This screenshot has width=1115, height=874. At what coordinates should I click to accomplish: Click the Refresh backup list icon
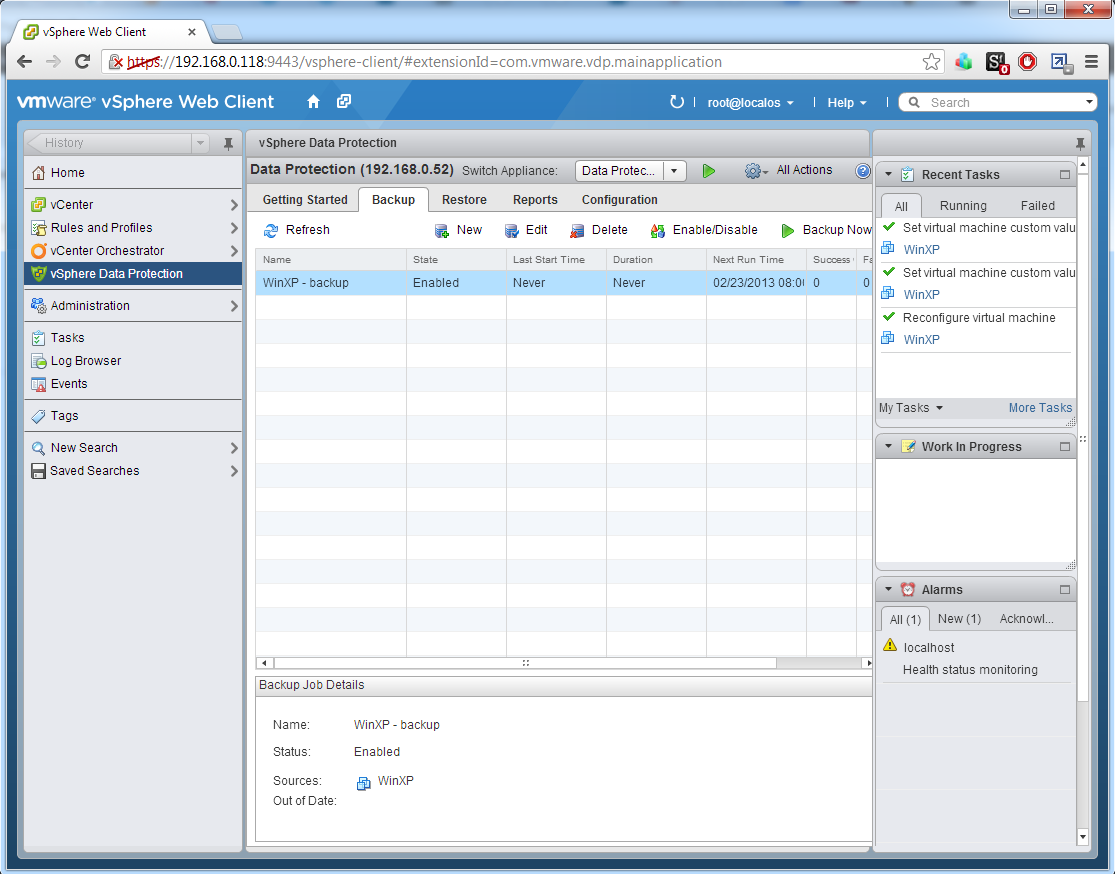(271, 230)
